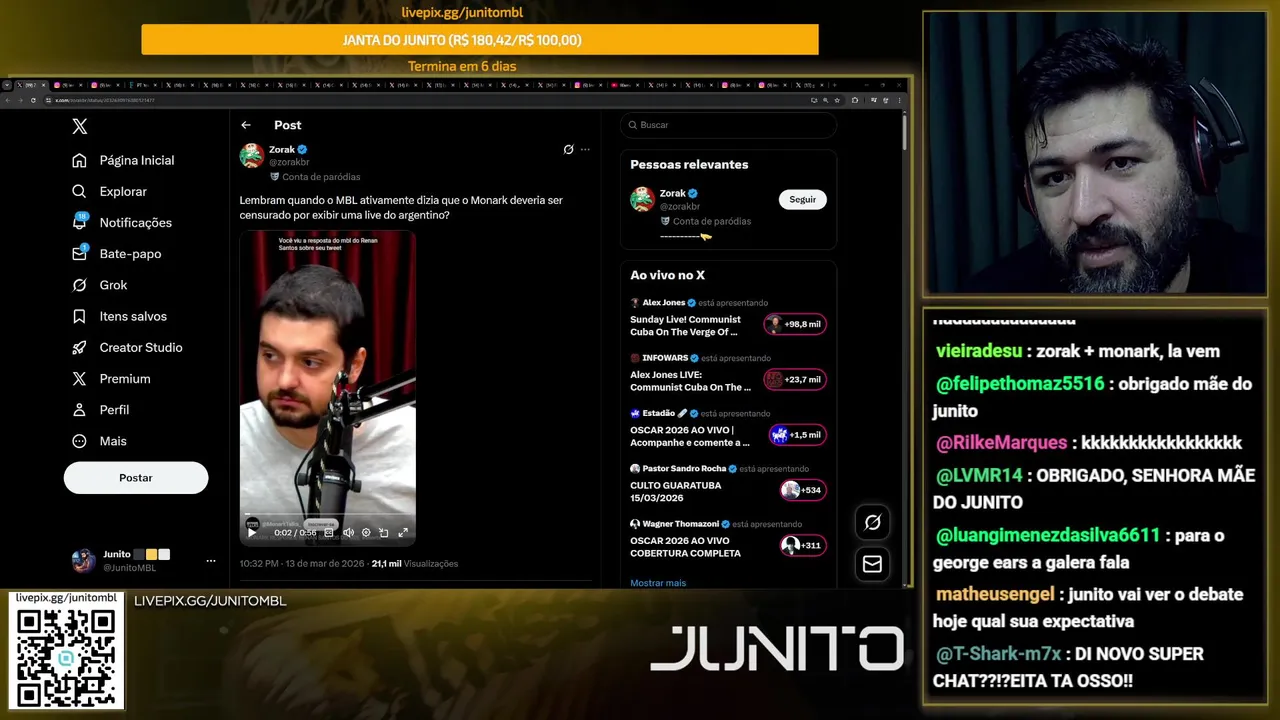Viewport: 1280px width, 720px height.
Task: Play the video in the post
Action: coord(252,533)
